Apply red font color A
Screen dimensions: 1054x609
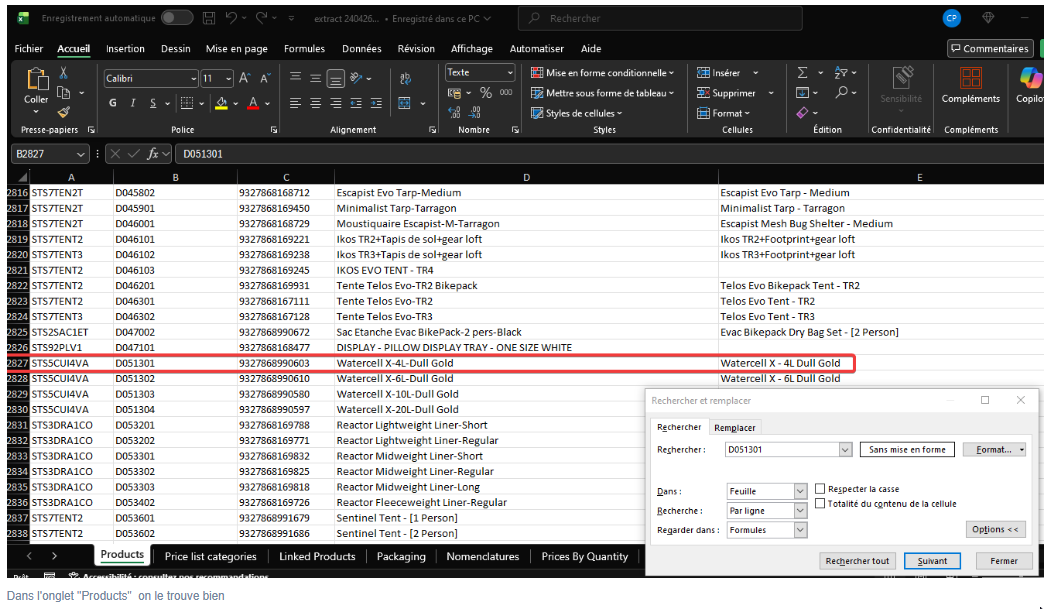(x=253, y=103)
